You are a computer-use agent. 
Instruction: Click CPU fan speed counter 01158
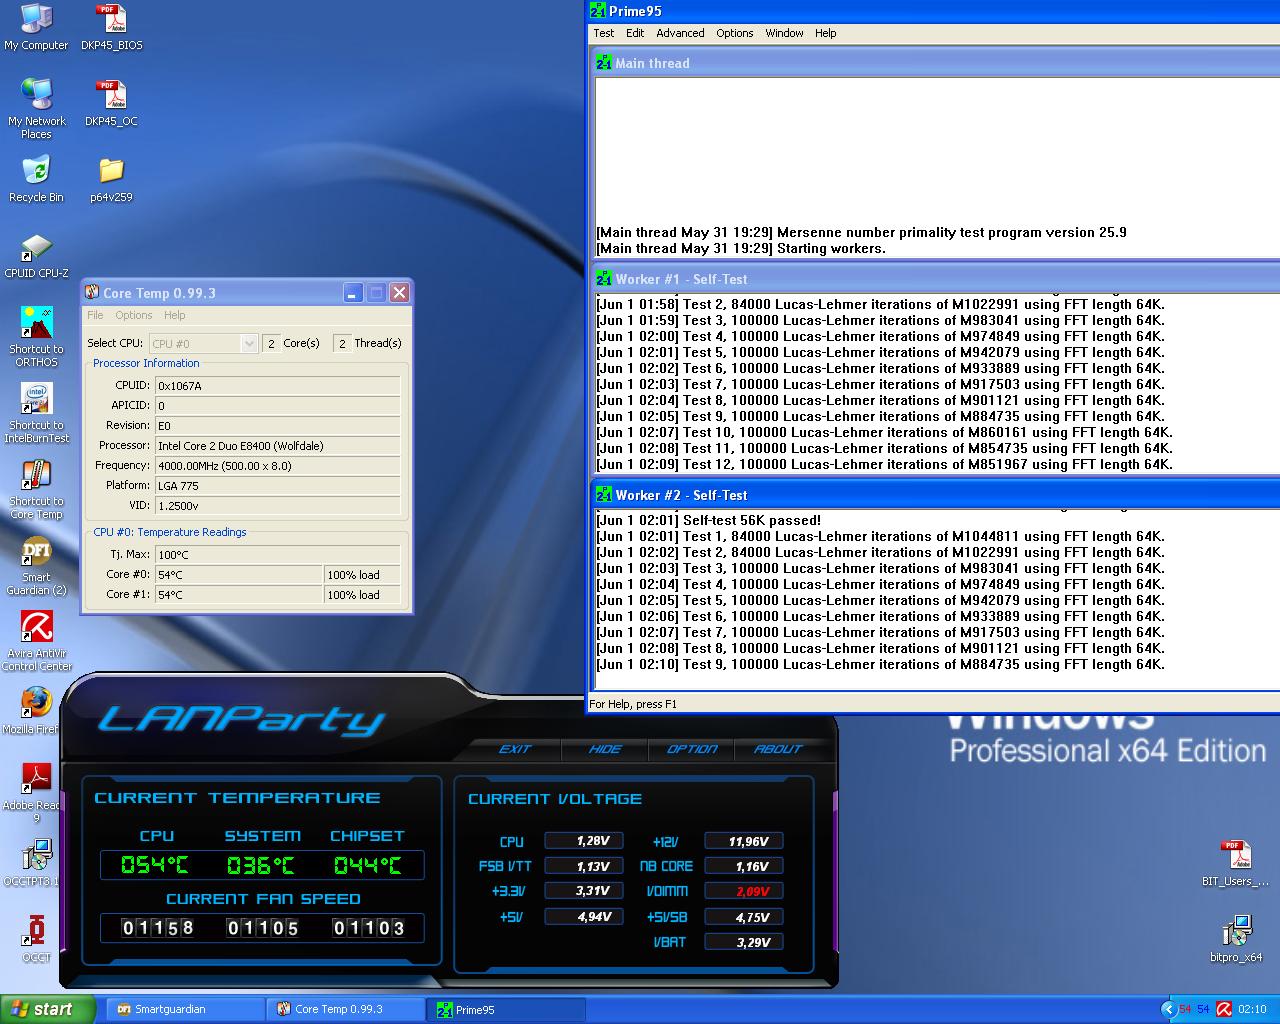[x=158, y=928]
